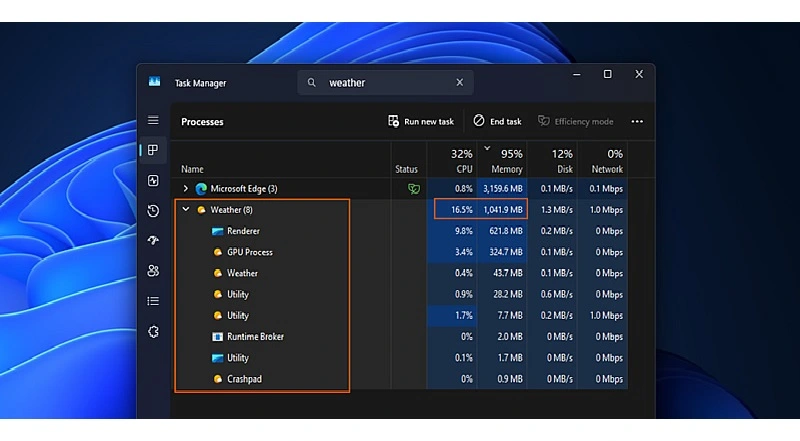The image size is (800, 441).
Task: Click the Crashpad weather icon
Action: coord(217,379)
